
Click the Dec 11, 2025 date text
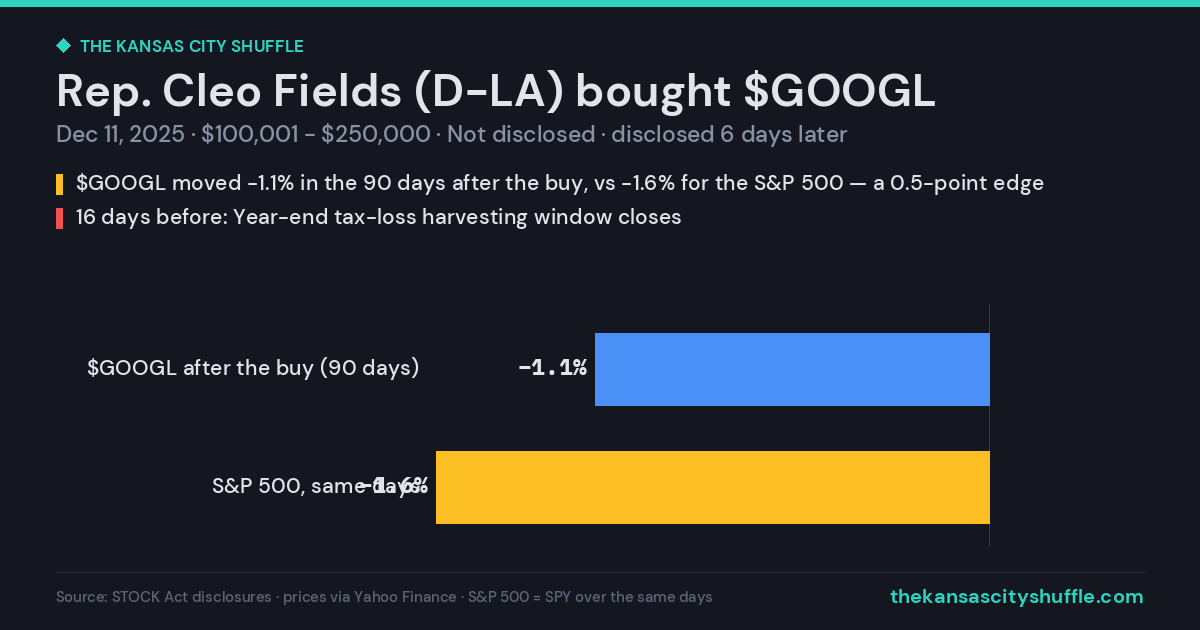120,135
